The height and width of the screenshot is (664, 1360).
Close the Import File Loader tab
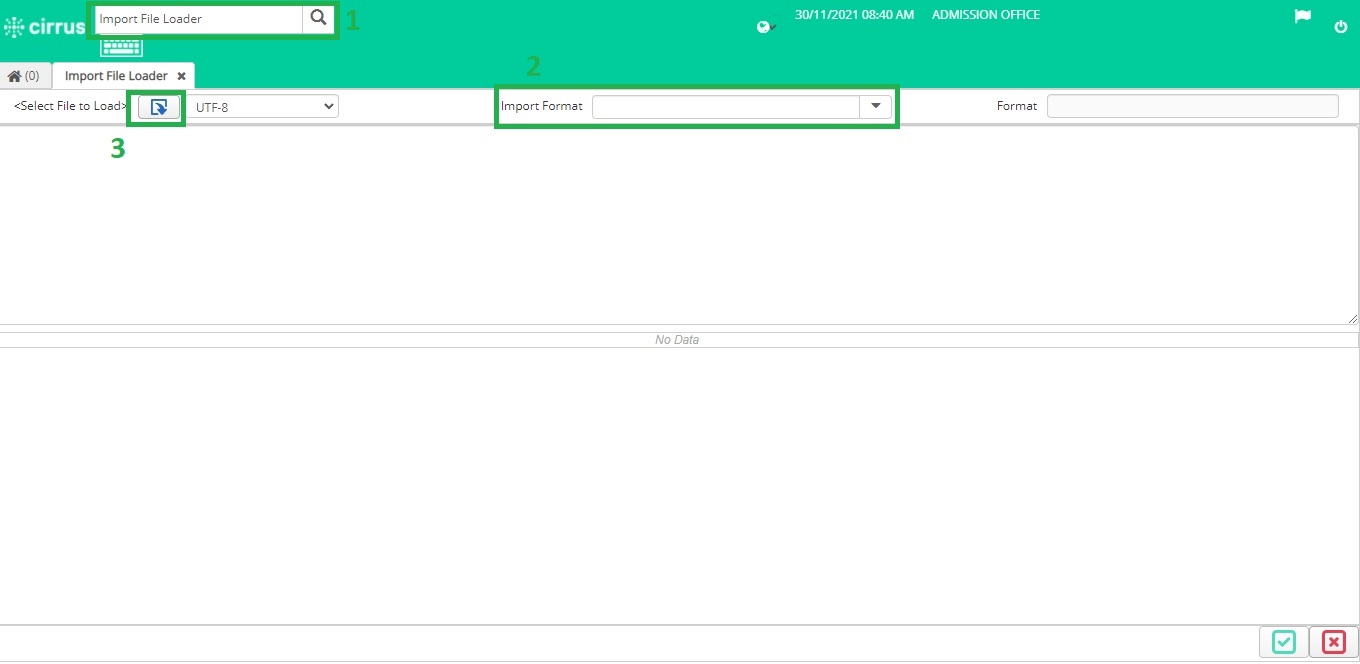181,76
